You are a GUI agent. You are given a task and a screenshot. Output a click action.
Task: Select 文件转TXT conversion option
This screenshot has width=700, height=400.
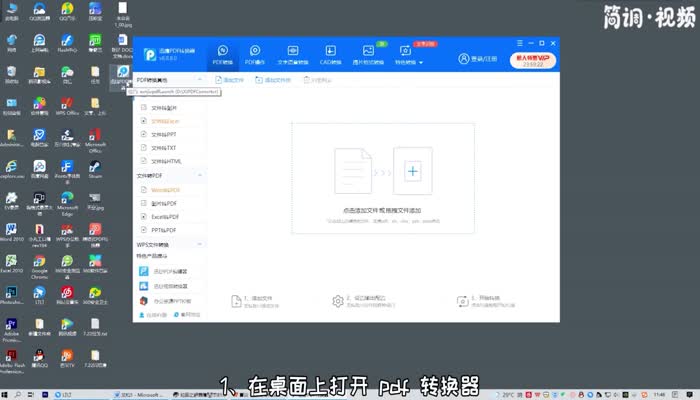[x=163, y=147]
